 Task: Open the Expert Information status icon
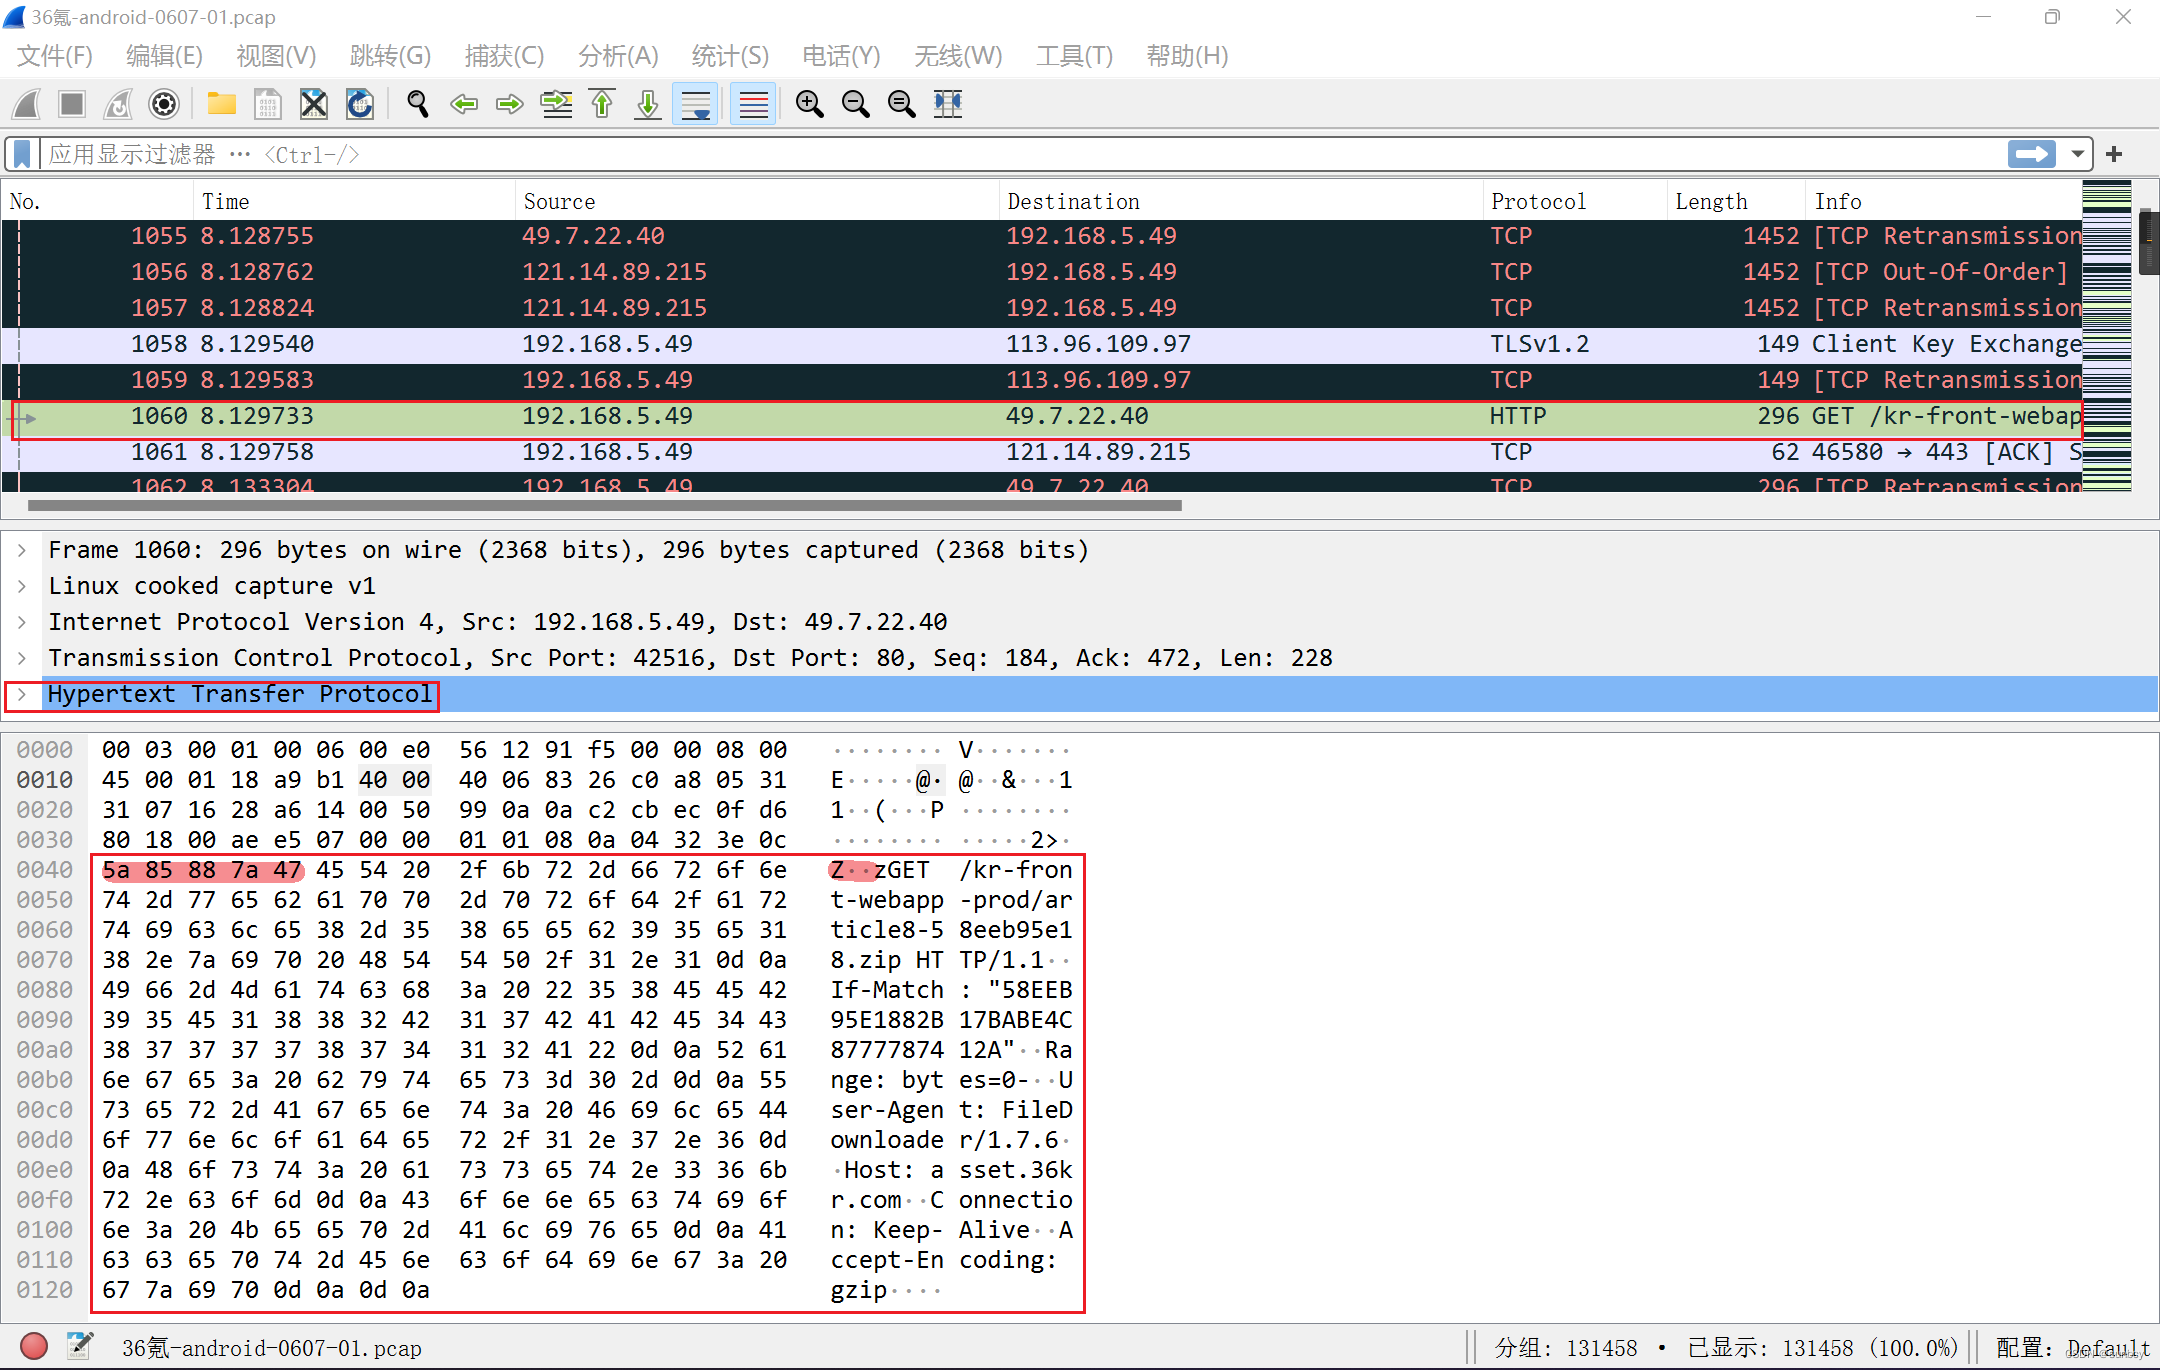pos(33,1346)
